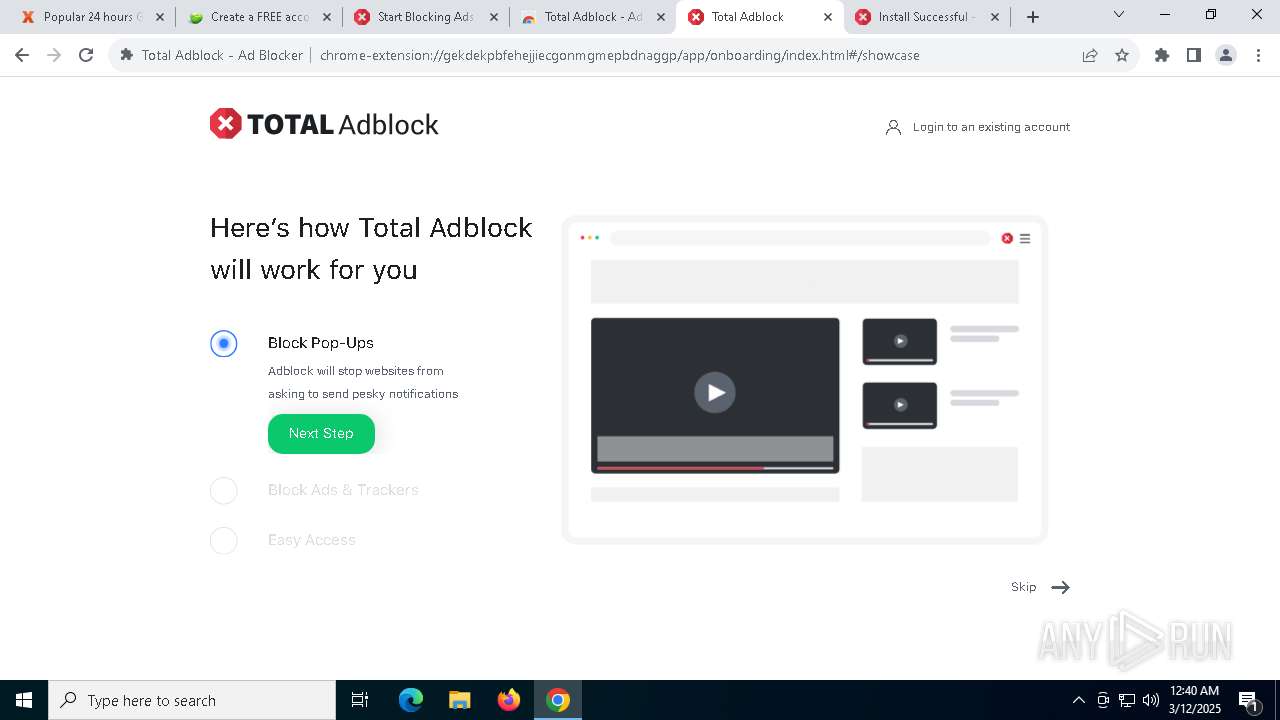Click the Block Ads & Trackers label
1280x720 pixels.
click(343, 490)
